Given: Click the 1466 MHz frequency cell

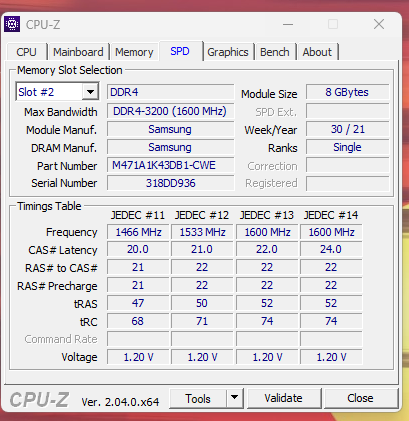Looking at the screenshot, I should pos(138,232).
